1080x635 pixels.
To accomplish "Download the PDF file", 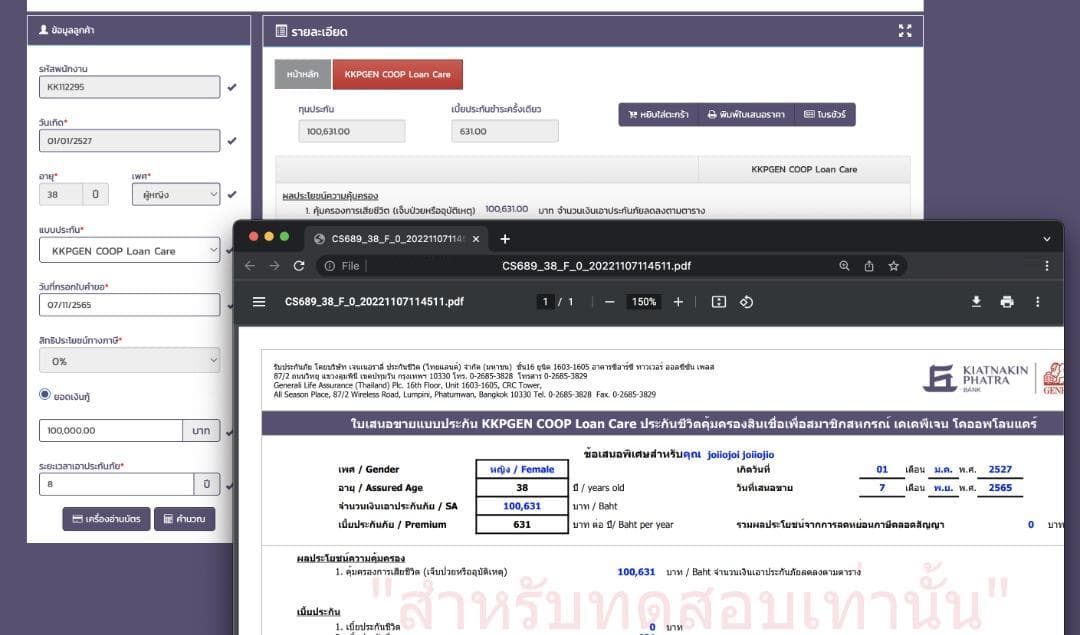I will [976, 302].
